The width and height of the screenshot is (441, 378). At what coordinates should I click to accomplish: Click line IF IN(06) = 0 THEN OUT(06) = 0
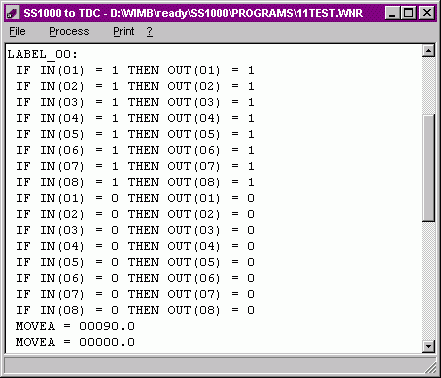click(135, 278)
